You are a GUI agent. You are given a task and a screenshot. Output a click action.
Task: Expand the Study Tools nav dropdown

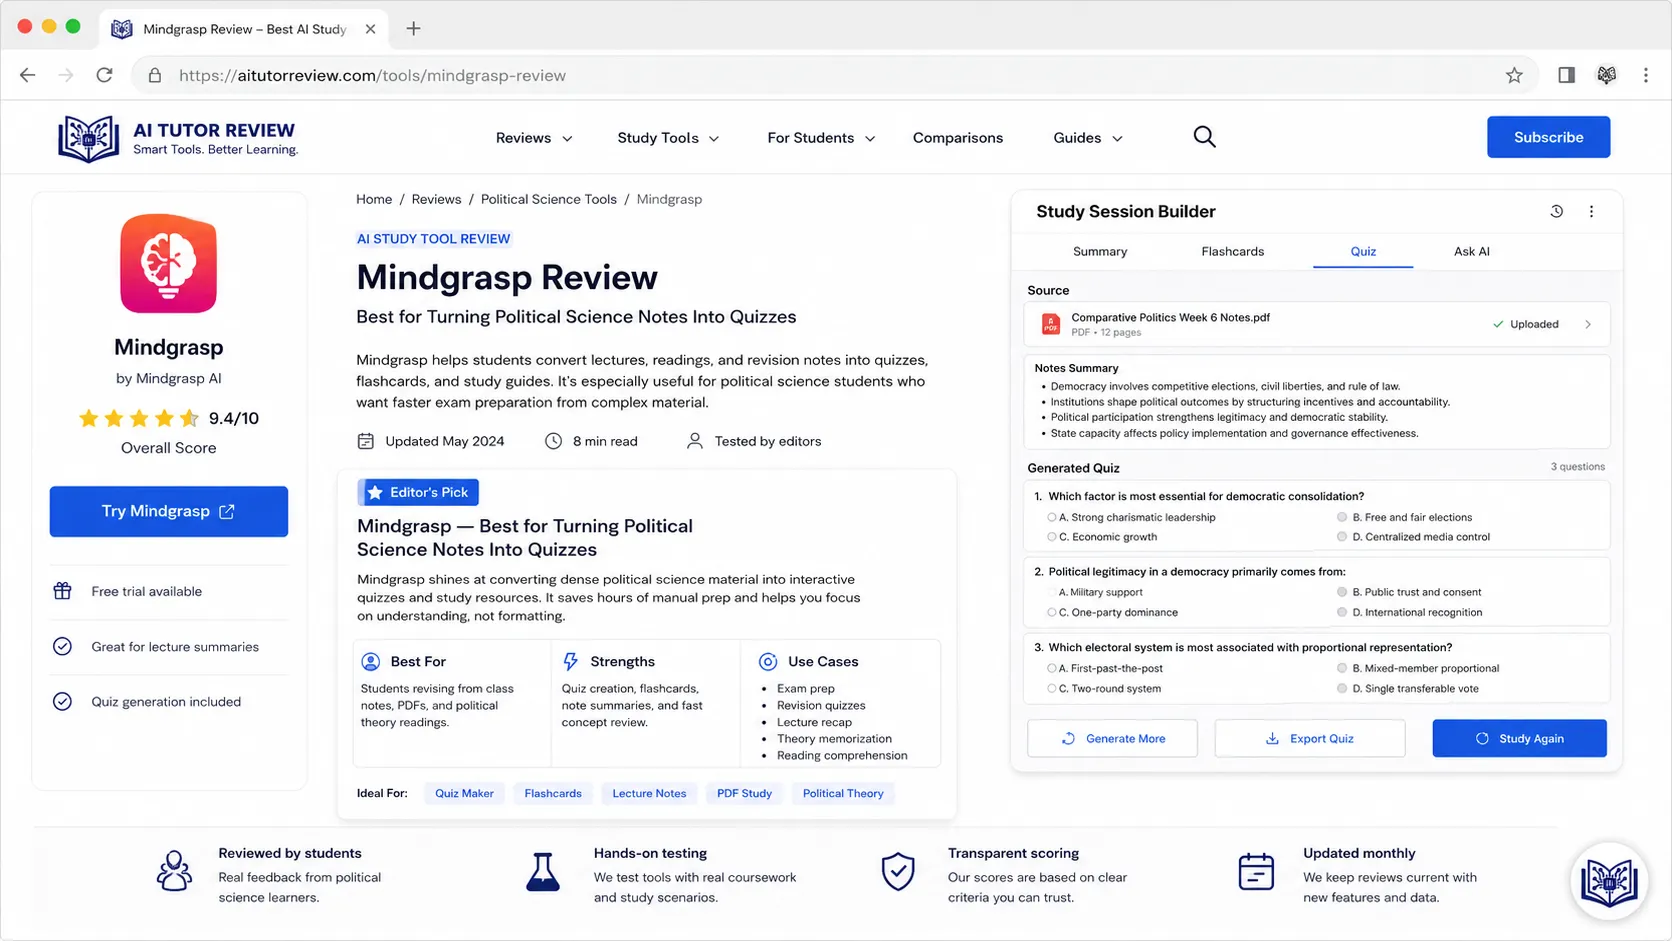point(668,138)
